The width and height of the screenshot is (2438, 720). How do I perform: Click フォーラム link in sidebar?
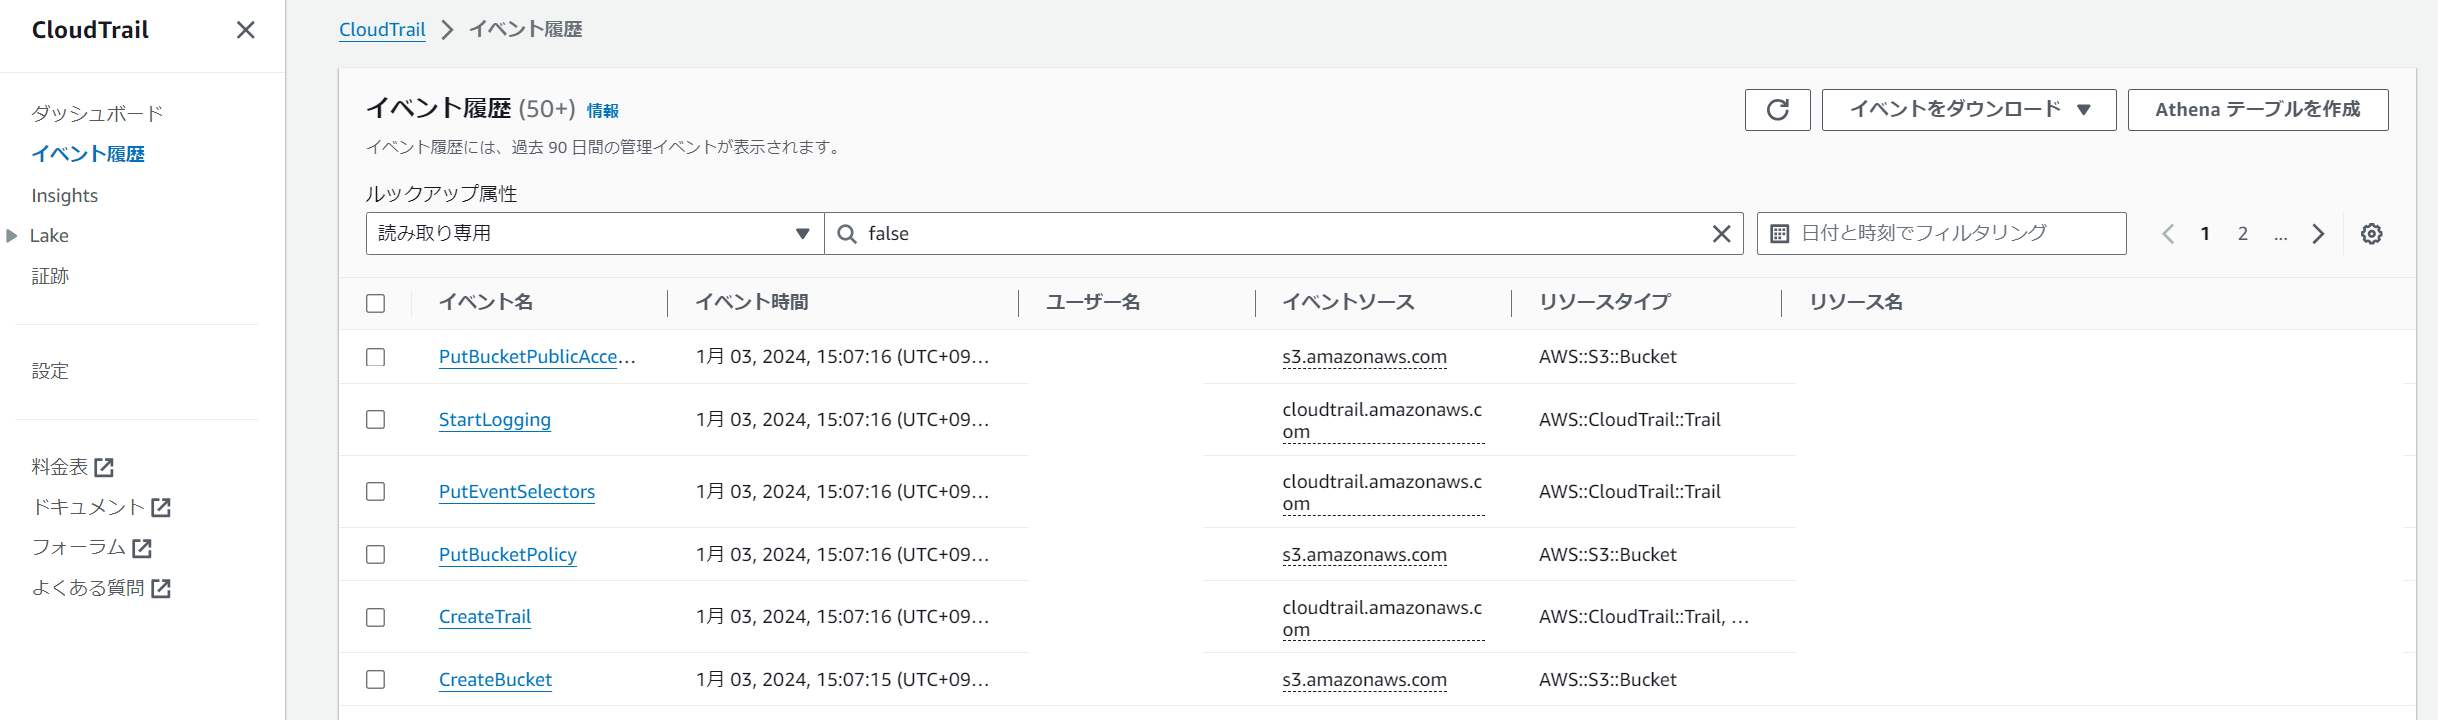click(79, 548)
